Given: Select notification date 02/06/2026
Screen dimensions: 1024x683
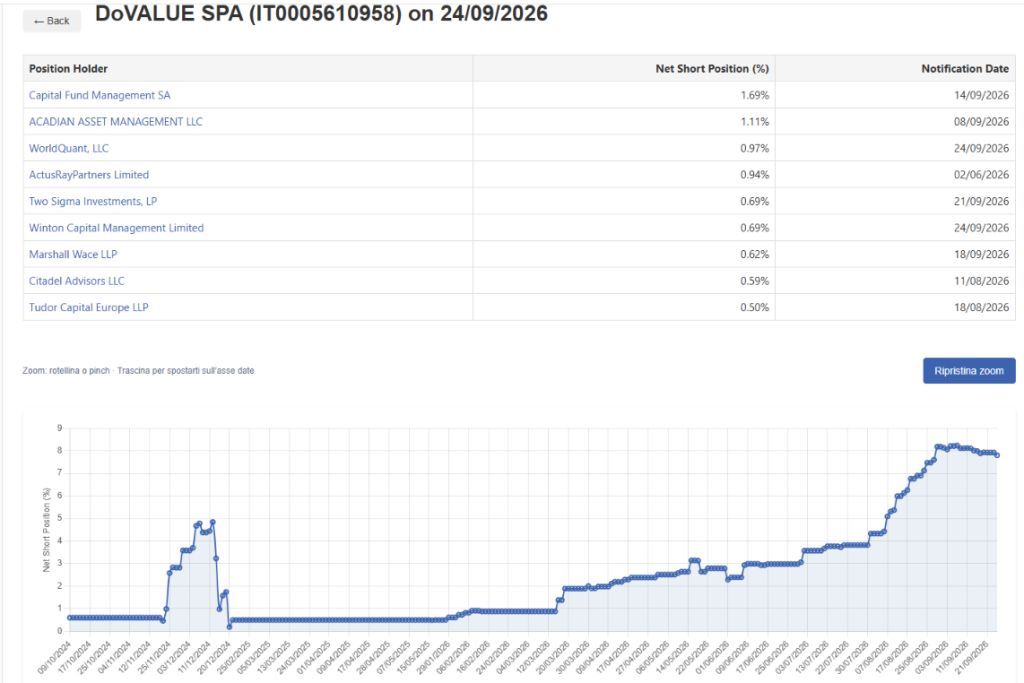Looking at the screenshot, I should pos(981,175).
